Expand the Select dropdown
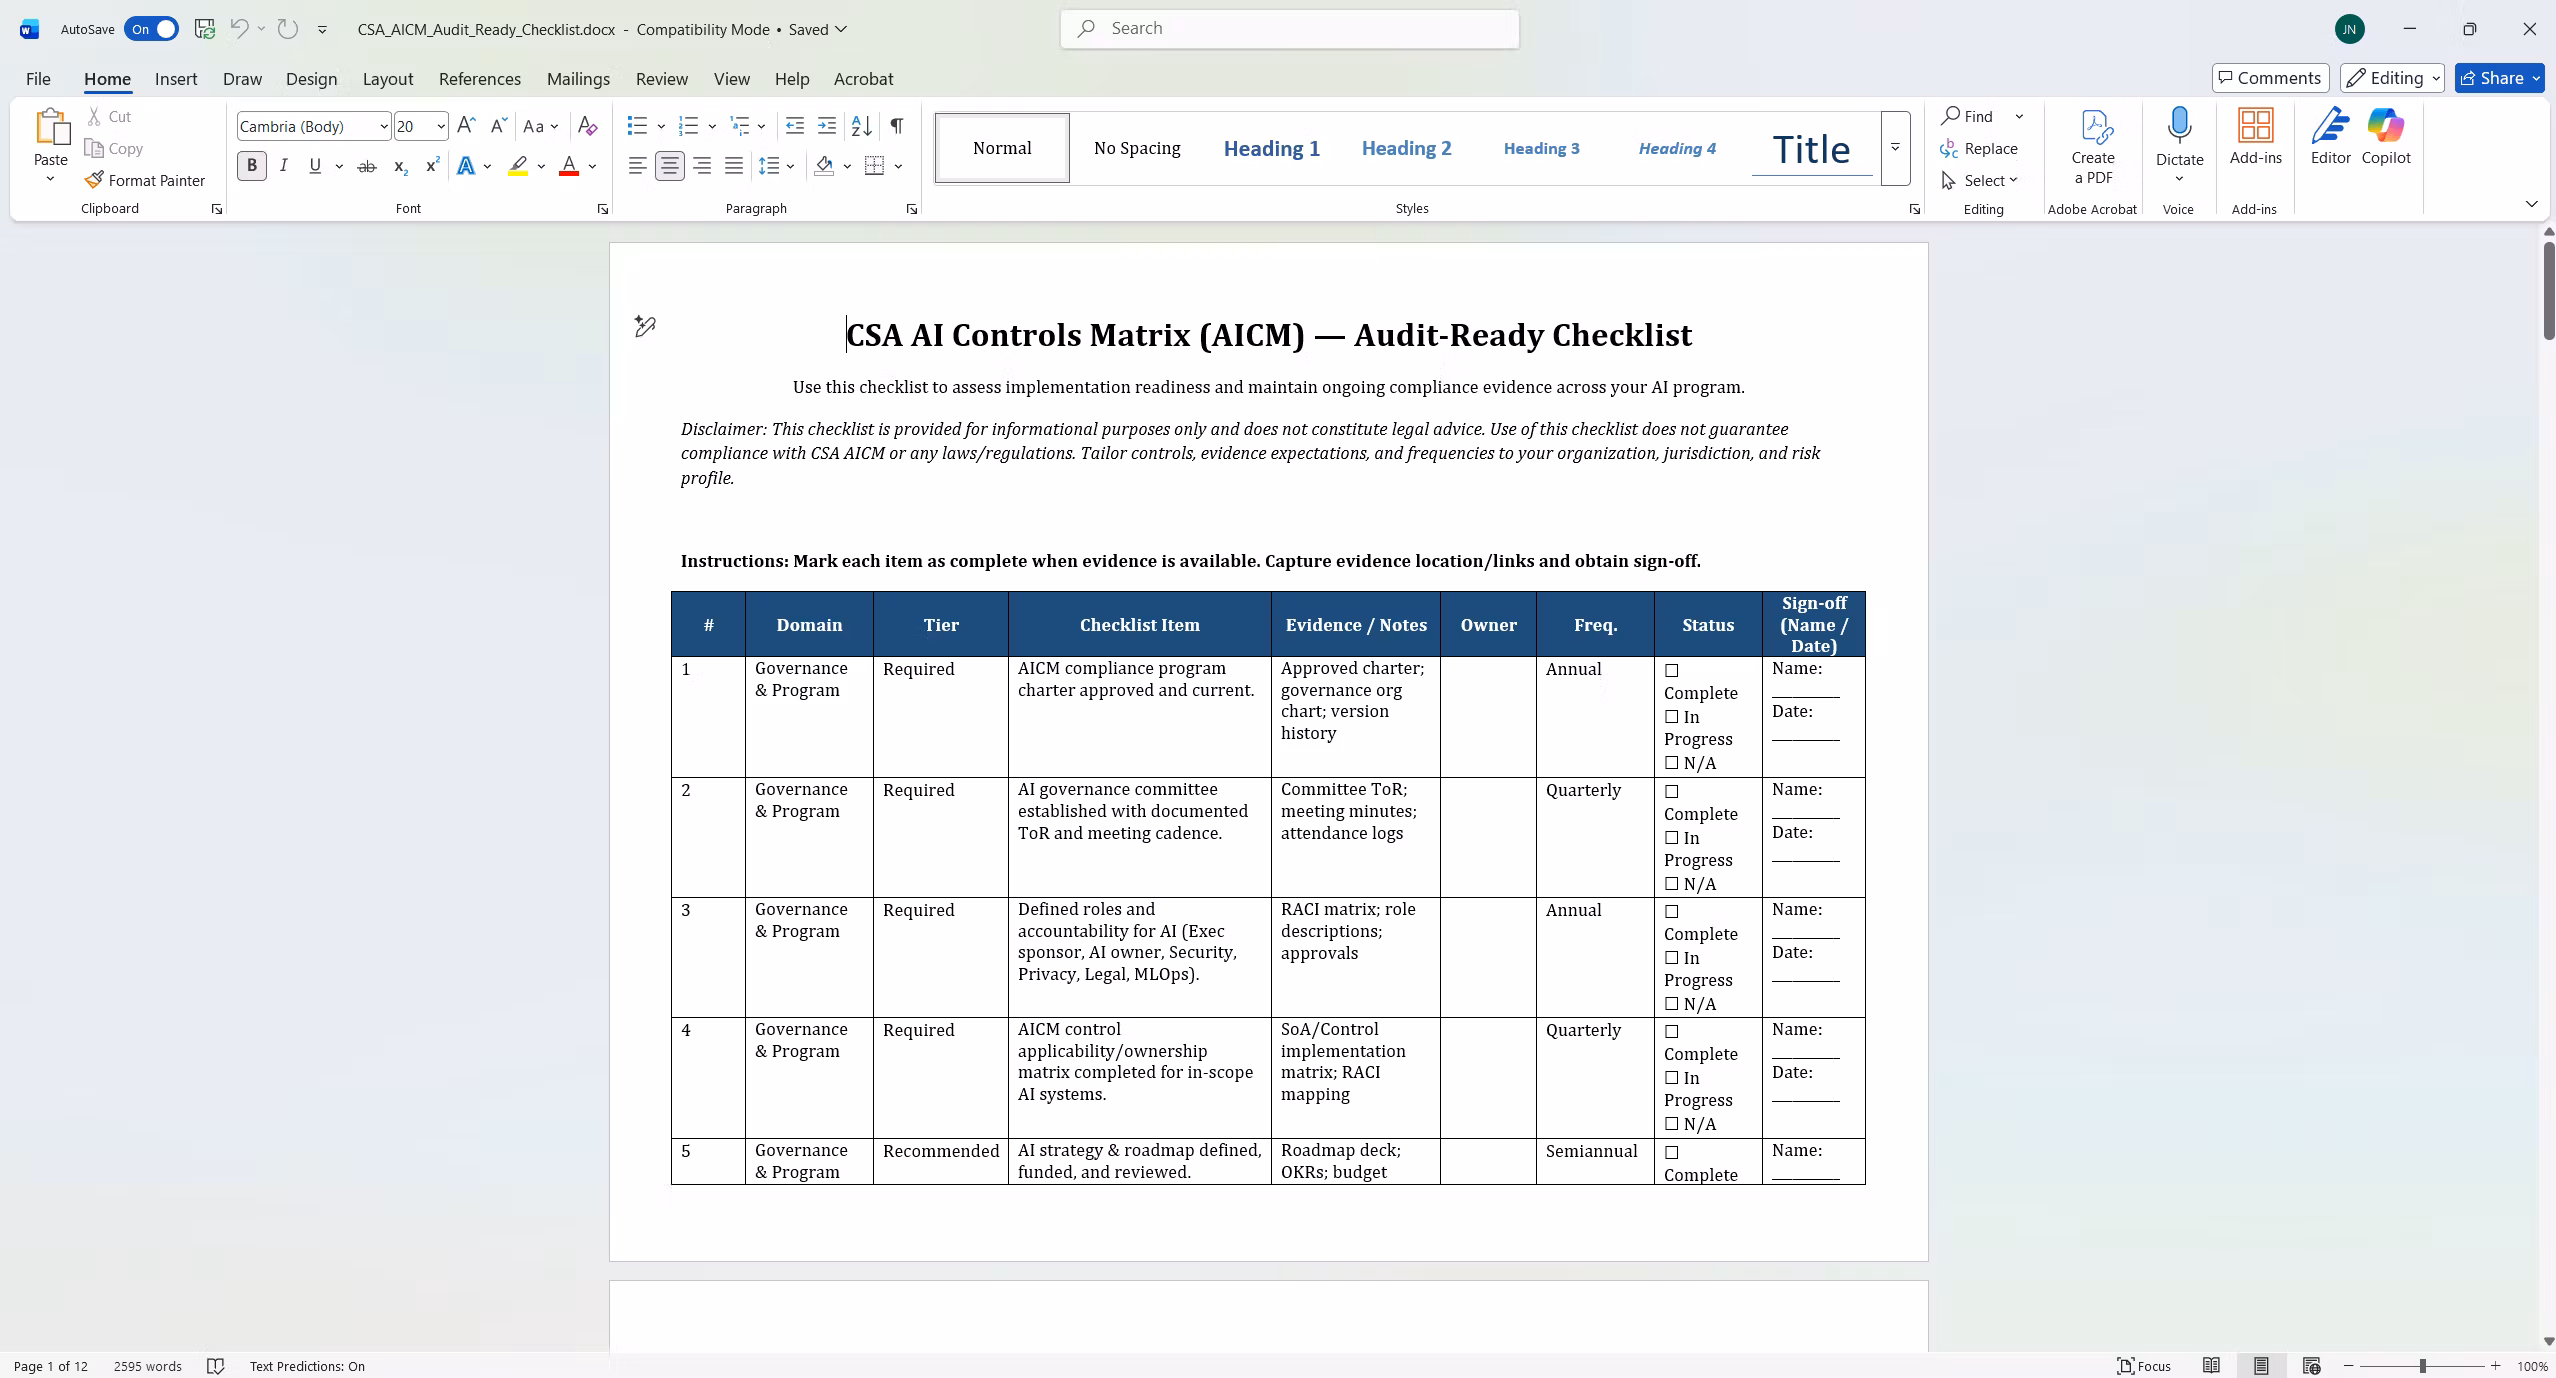This screenshot has height=1378, width=2556. 1980,180
